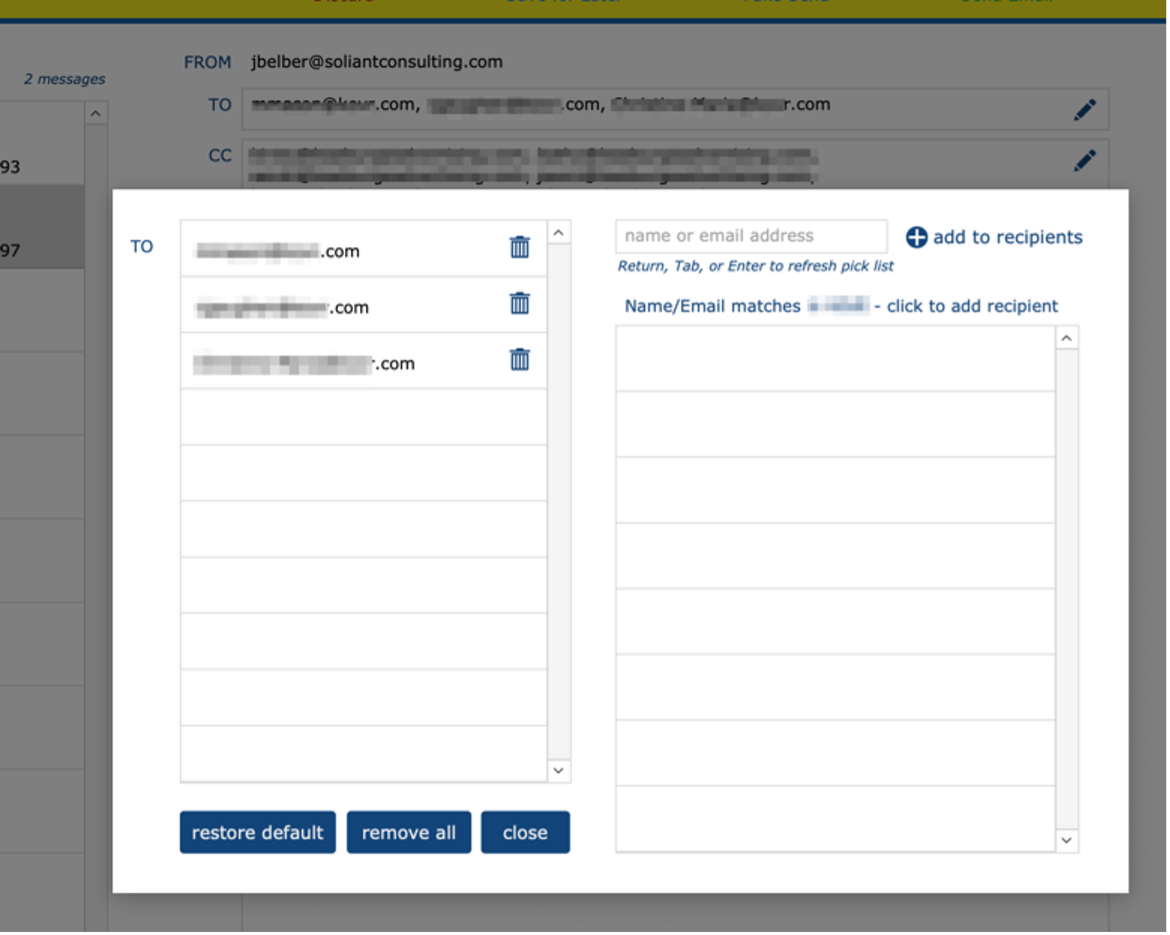Click up arrow of the TO recipients scrollbar

(x=558, y=233)
